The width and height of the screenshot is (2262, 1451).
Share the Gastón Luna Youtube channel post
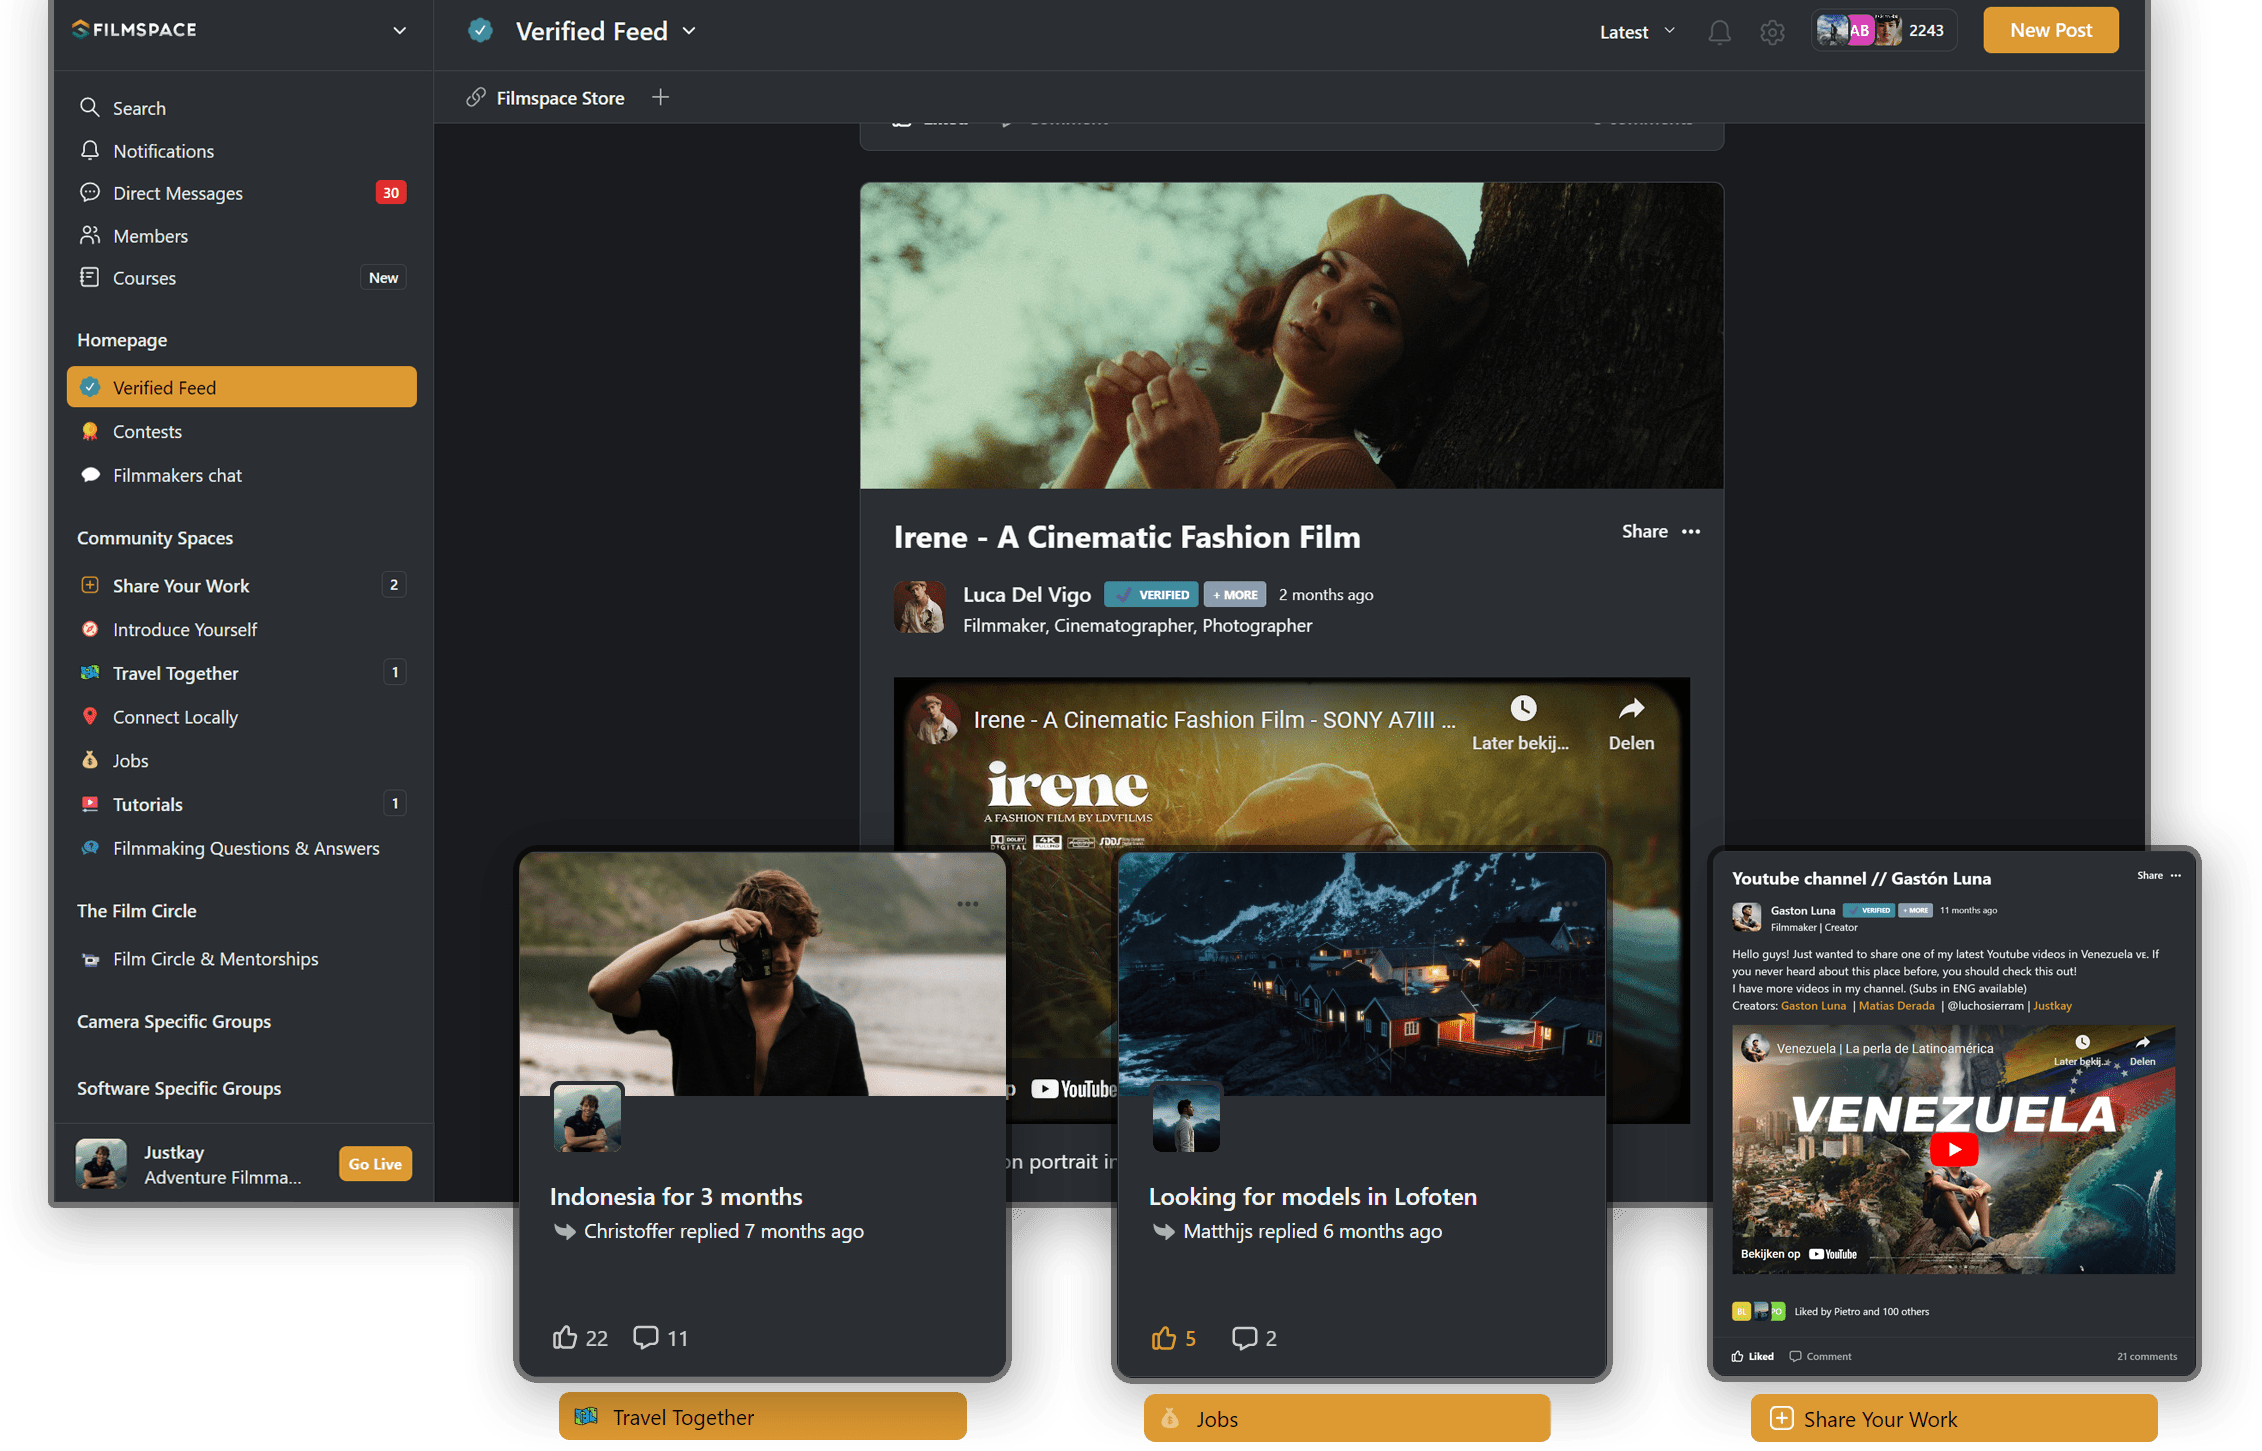[2149, 875]
